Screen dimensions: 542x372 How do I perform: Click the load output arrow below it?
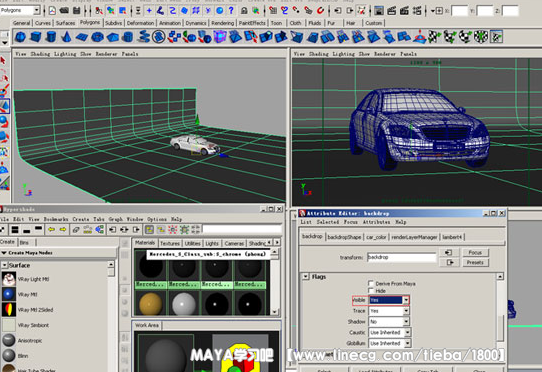tap(449, 262)
